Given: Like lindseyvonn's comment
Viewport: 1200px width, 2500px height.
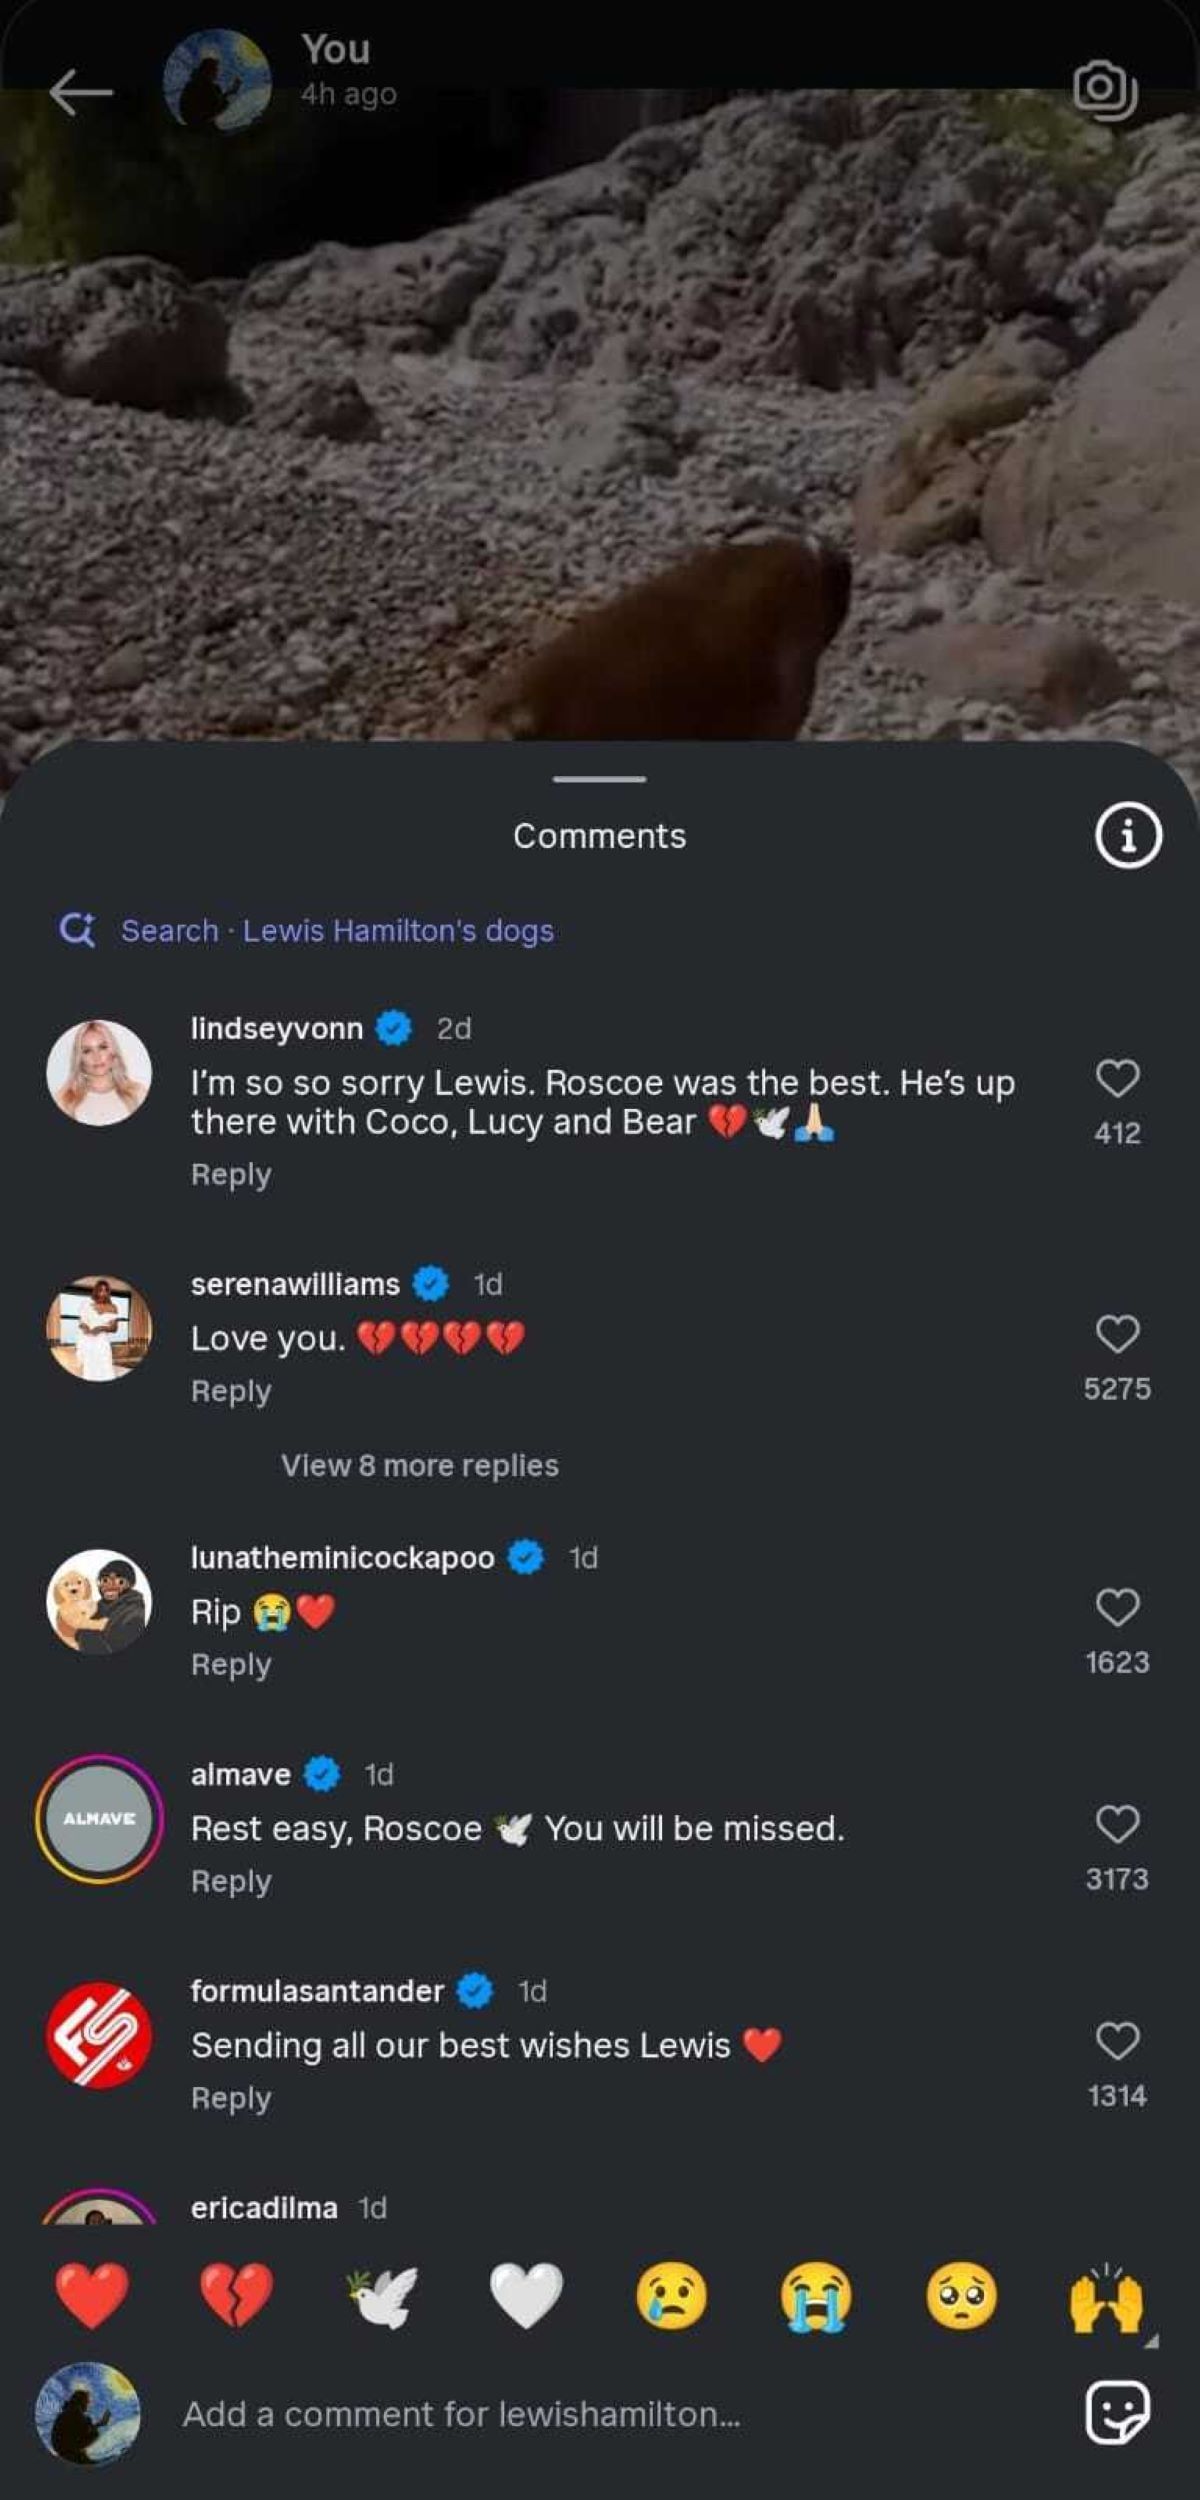Looking at the screenshot, I should tap(1117, 1078).
